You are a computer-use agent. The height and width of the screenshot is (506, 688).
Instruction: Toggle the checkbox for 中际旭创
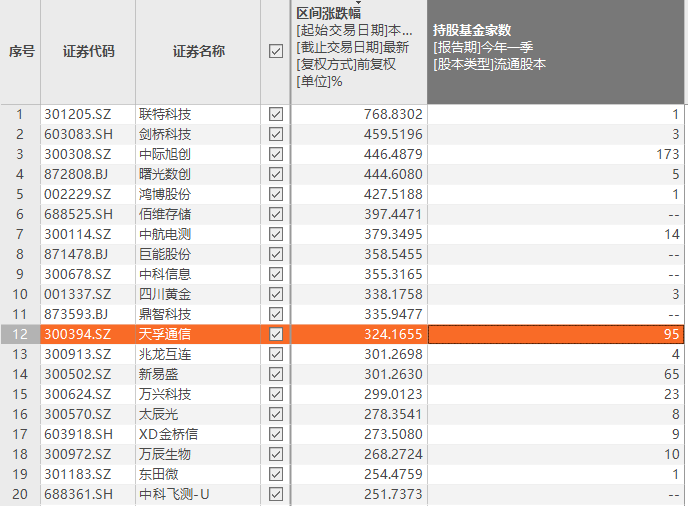point(276,154)
